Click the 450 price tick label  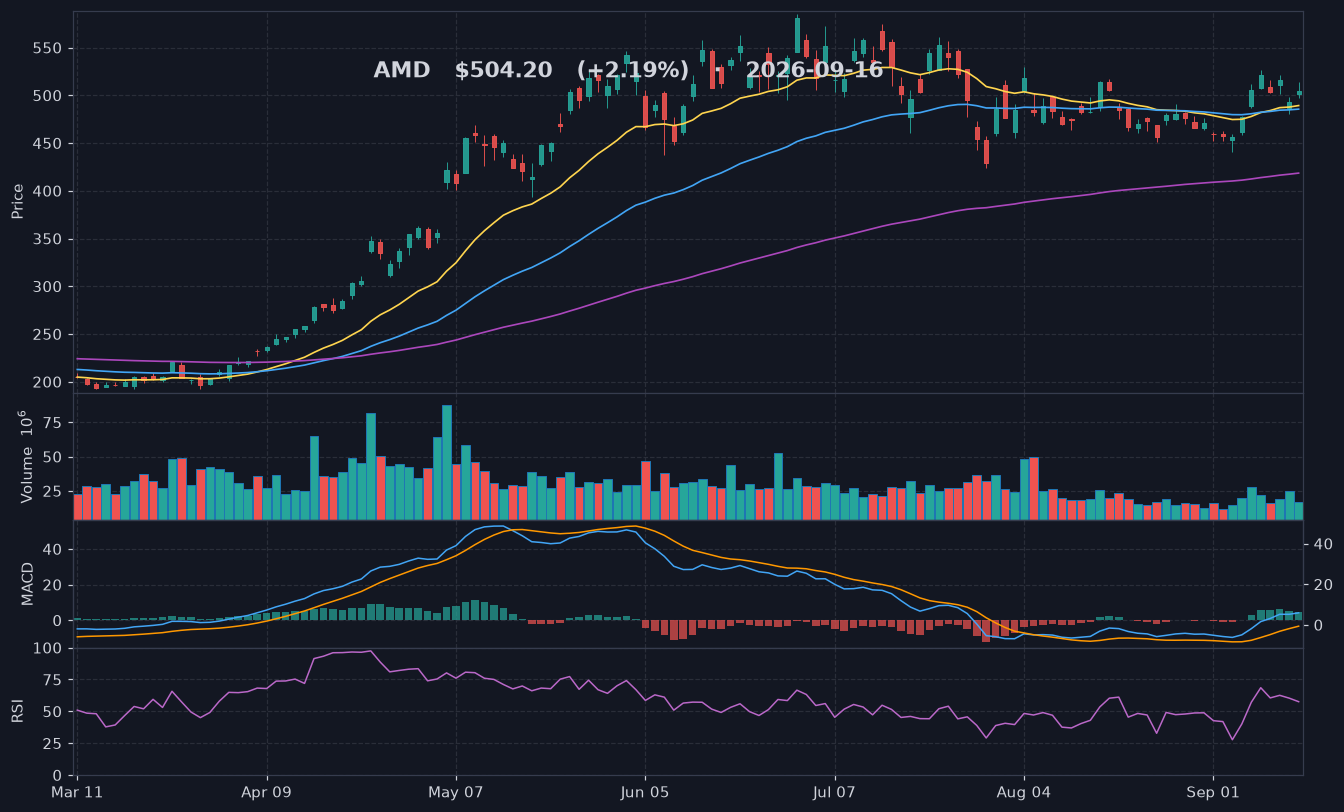(x=49, y=144)
